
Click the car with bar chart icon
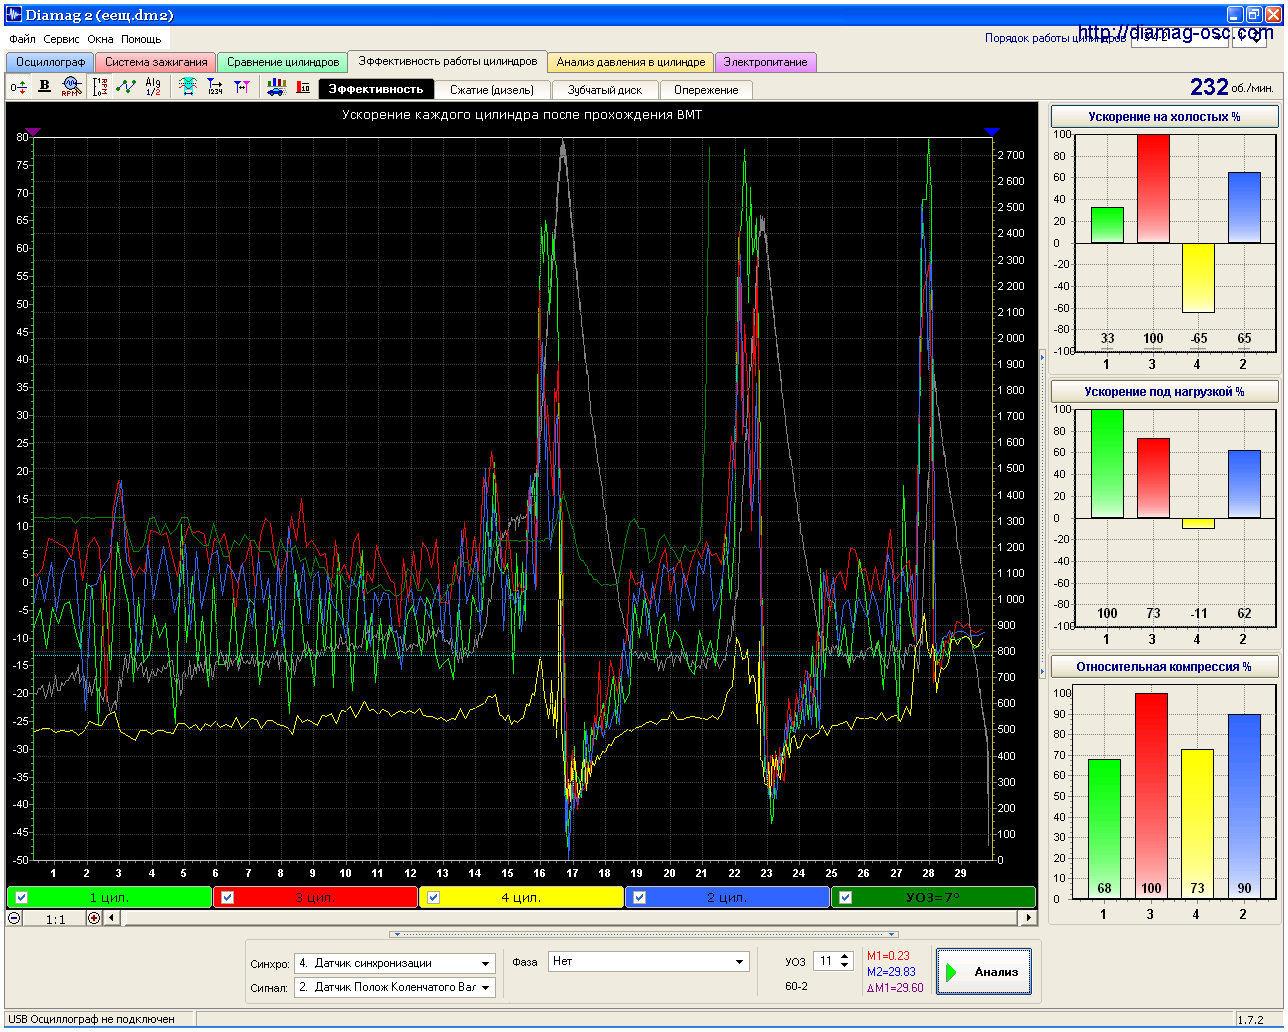(x=276, y=87)
